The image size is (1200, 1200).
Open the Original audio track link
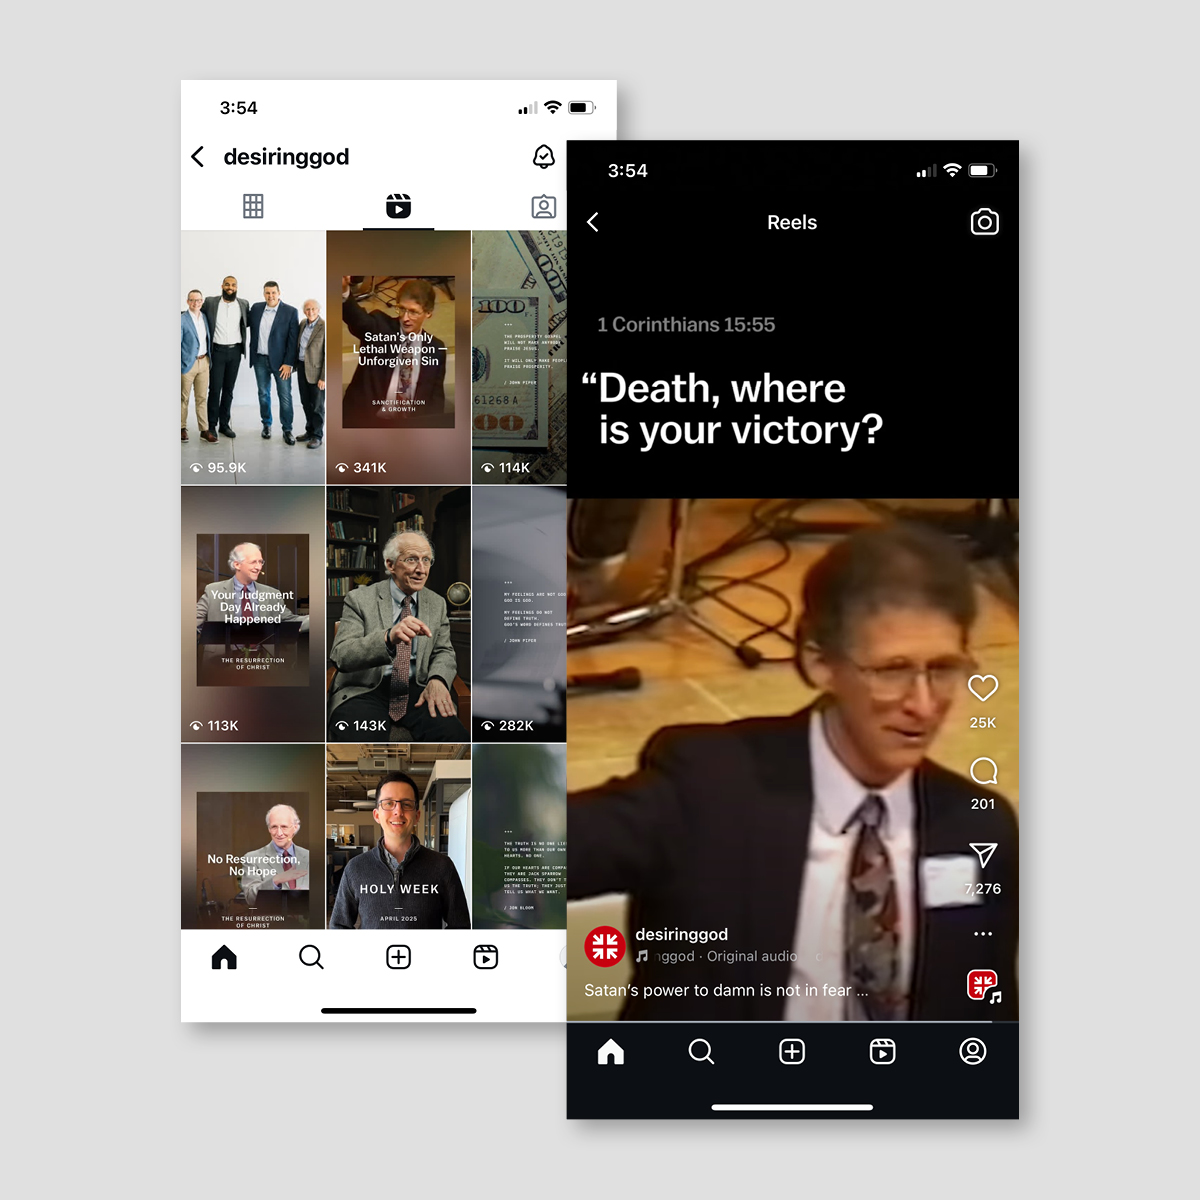[x=752, y=956]
